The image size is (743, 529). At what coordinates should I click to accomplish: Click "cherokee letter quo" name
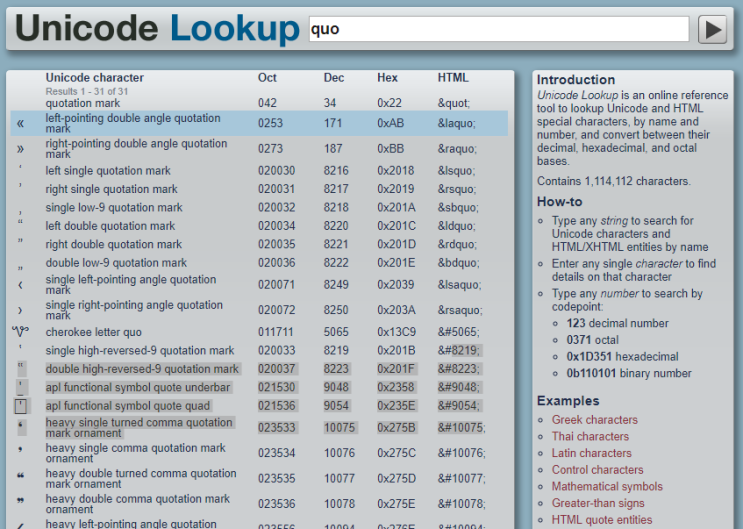coord(93,332)
